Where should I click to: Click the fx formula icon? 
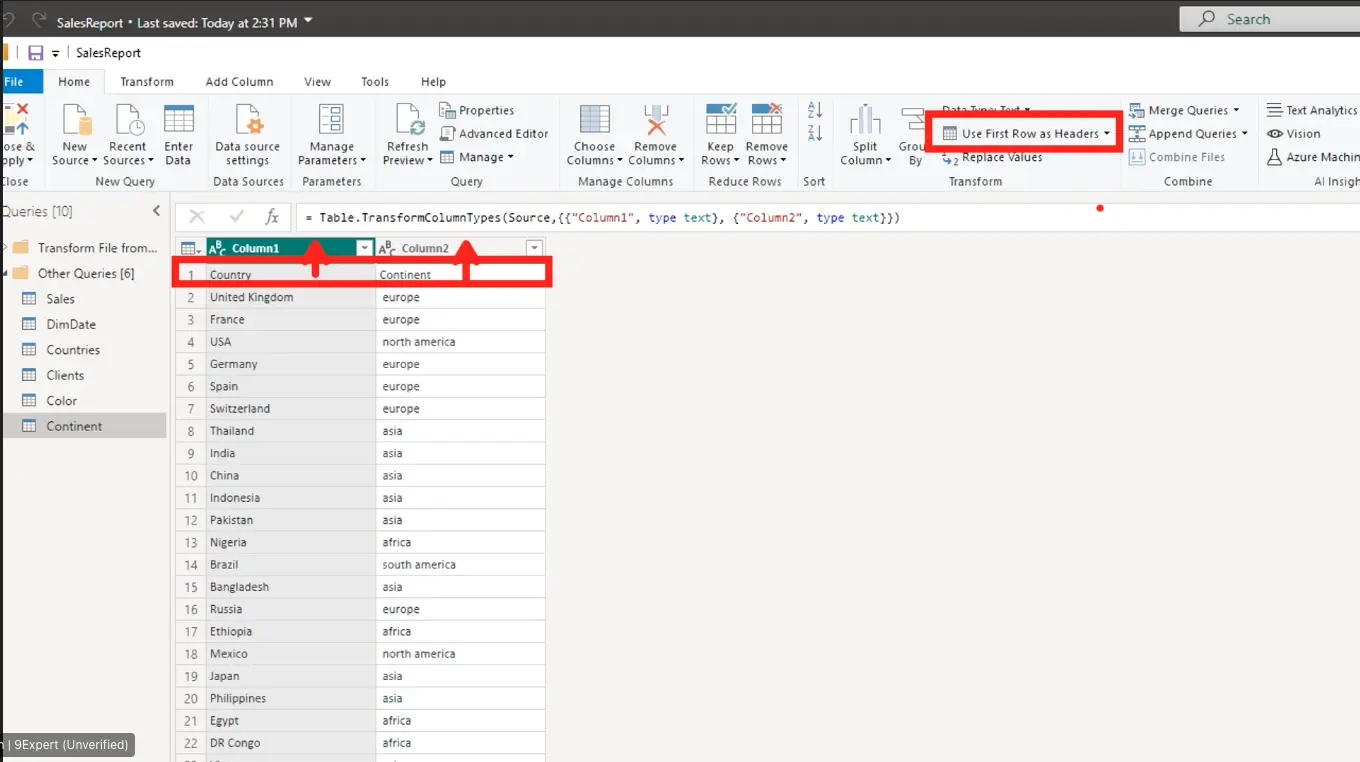coord(272,217)
